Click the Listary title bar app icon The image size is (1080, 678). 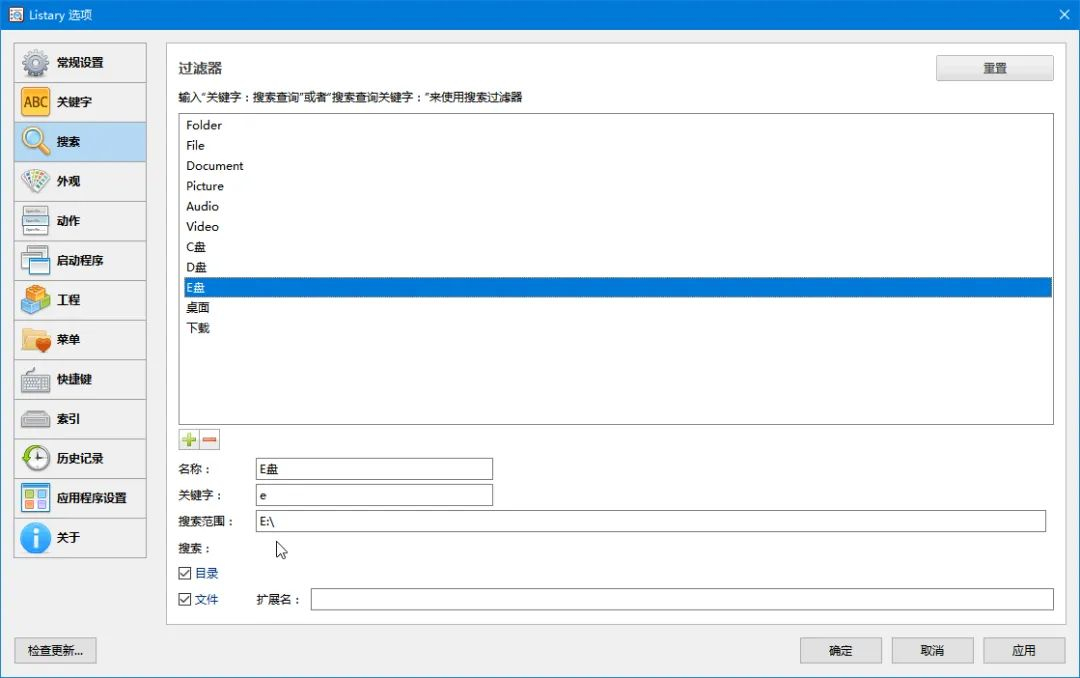click(16, 14)
